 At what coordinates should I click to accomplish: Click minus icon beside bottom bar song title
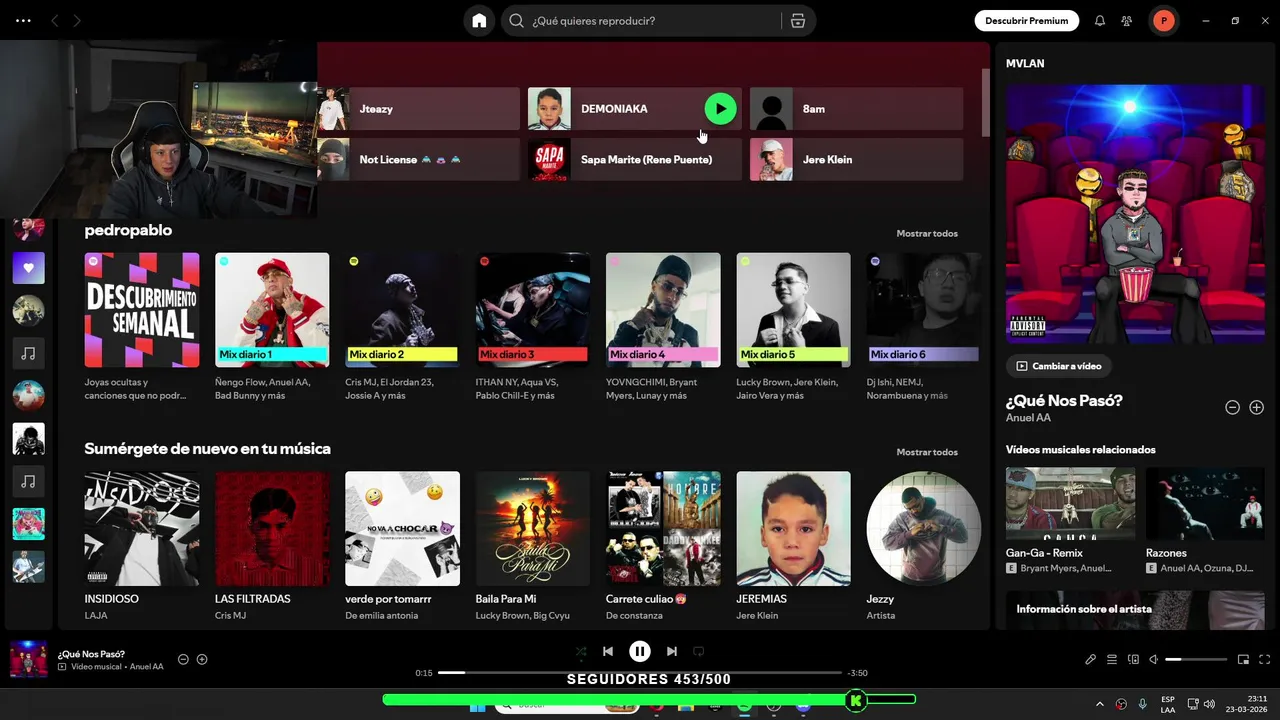tap(183, 659)
